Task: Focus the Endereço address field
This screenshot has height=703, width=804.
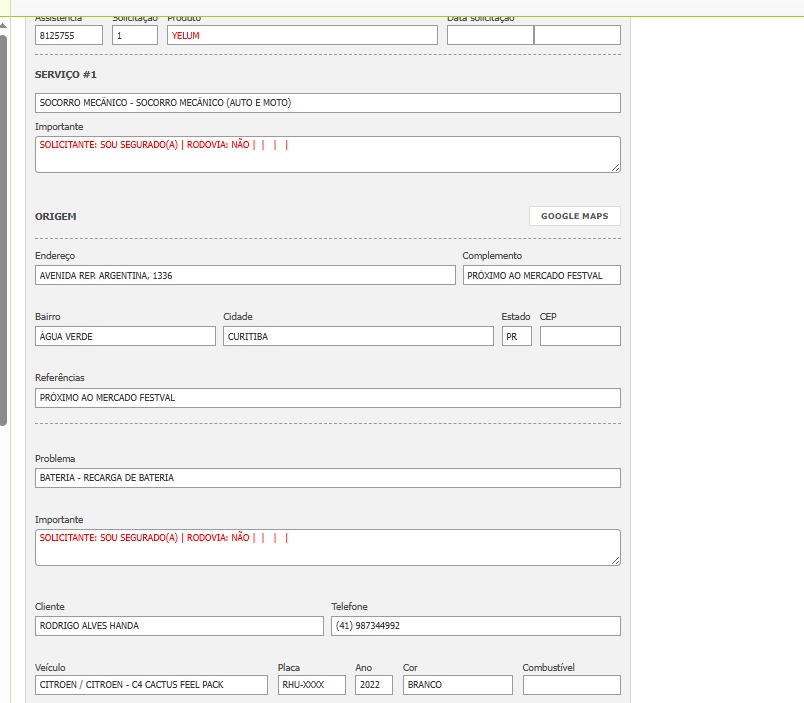Action: coord(244,275)
